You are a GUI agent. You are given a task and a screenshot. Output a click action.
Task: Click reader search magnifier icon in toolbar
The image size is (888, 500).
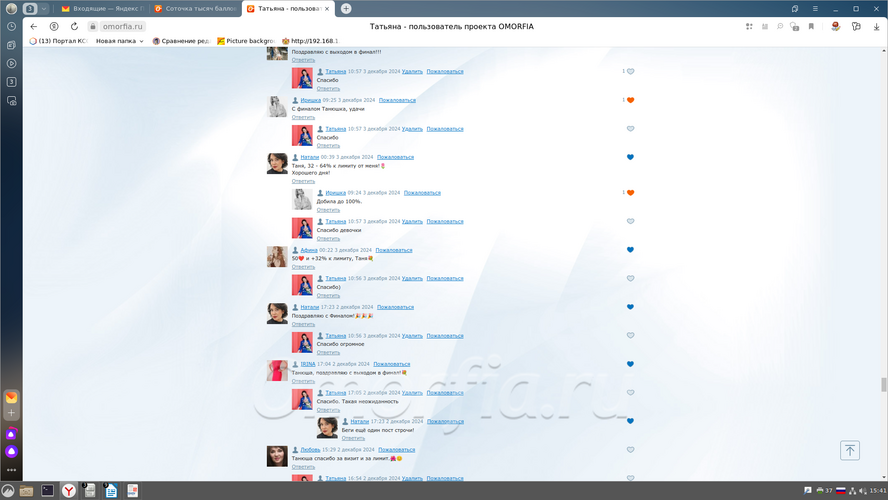780,27
